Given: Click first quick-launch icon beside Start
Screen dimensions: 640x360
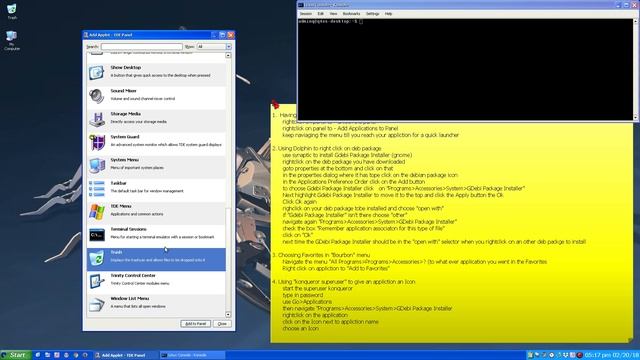Looking at the screenshot, I should (x=38, y=355).
